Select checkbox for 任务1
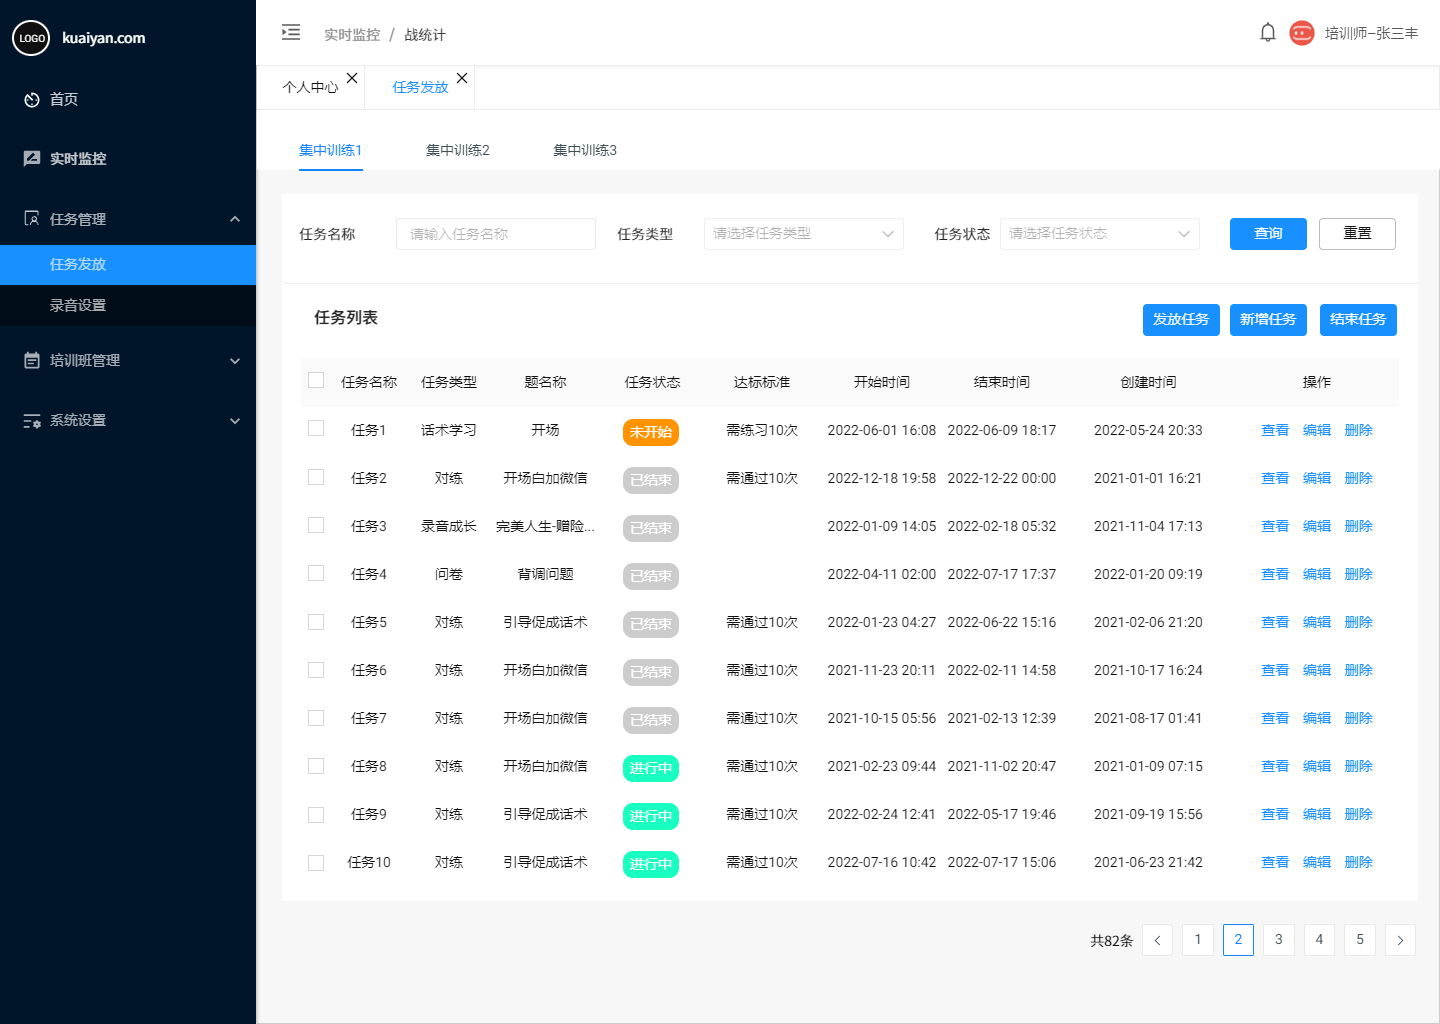This screenshot has height=1024, width=1440. pos(316,428)
